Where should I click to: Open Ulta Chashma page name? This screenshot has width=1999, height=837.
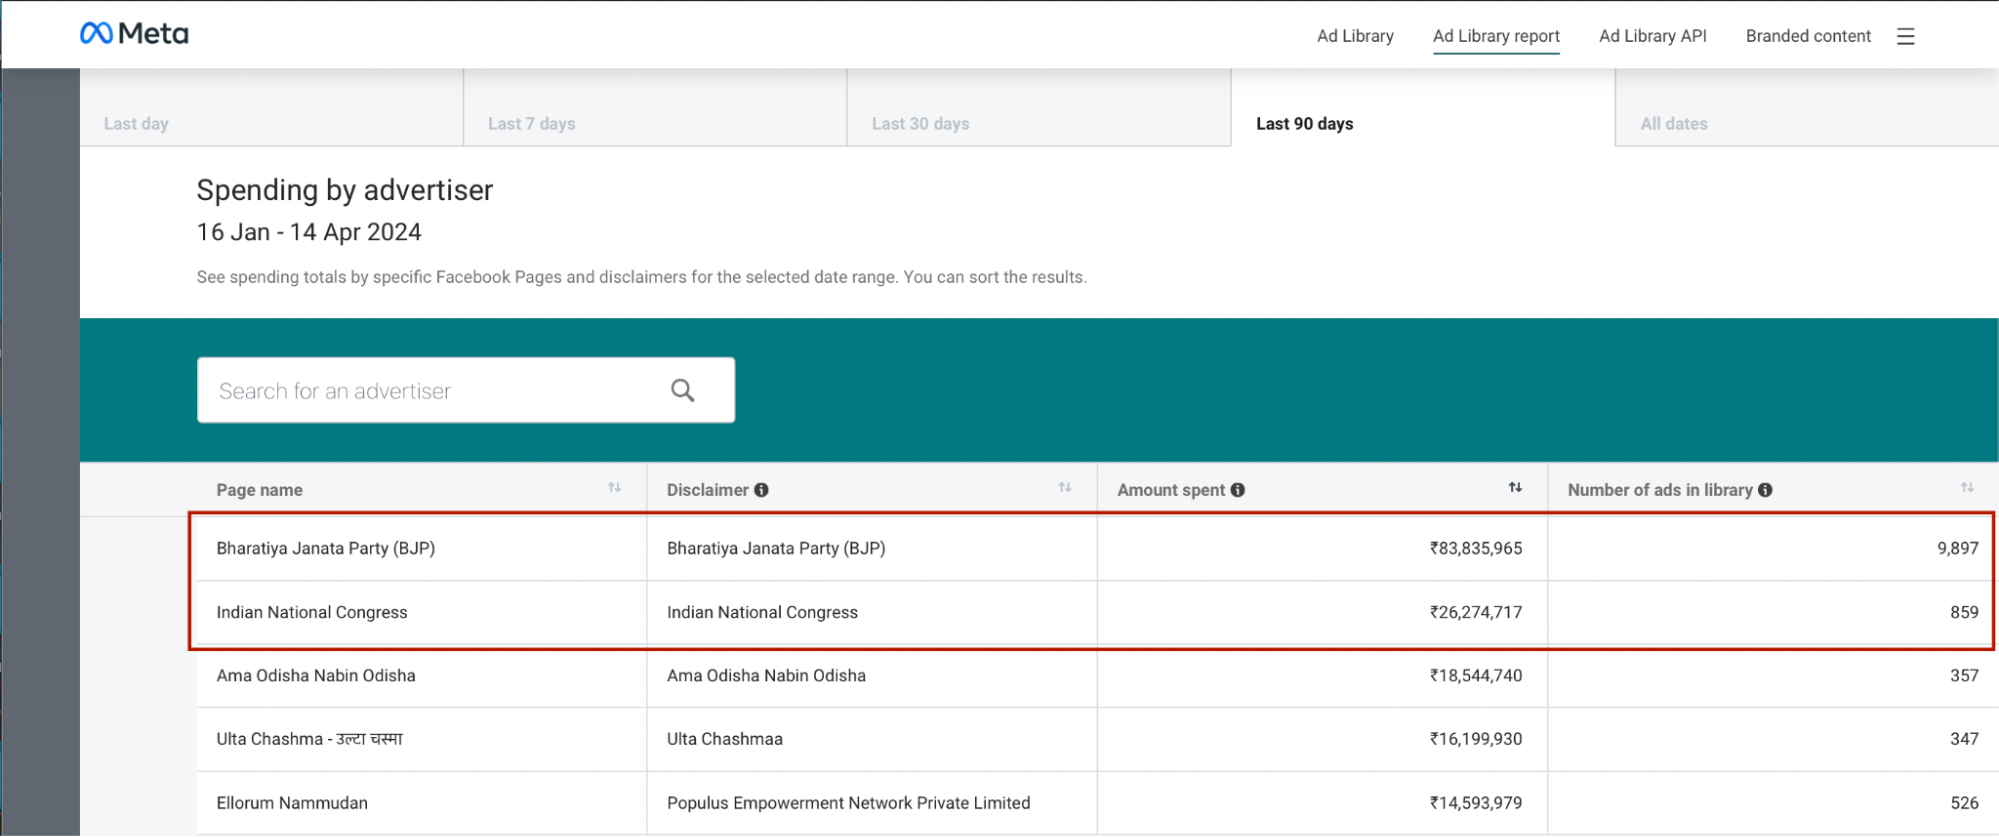pos(310,739)
